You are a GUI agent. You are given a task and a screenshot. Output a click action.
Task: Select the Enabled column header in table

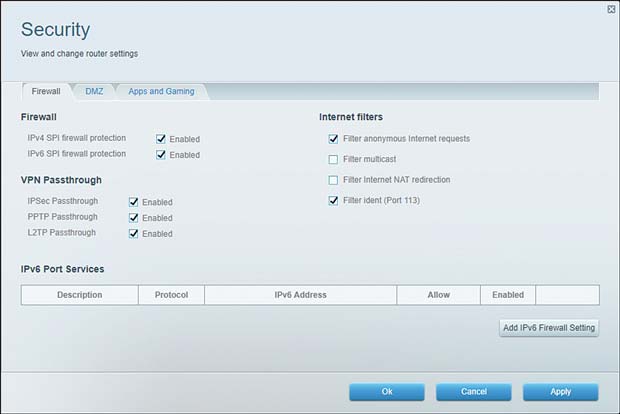pyautogui.click(x=508, y=295)
